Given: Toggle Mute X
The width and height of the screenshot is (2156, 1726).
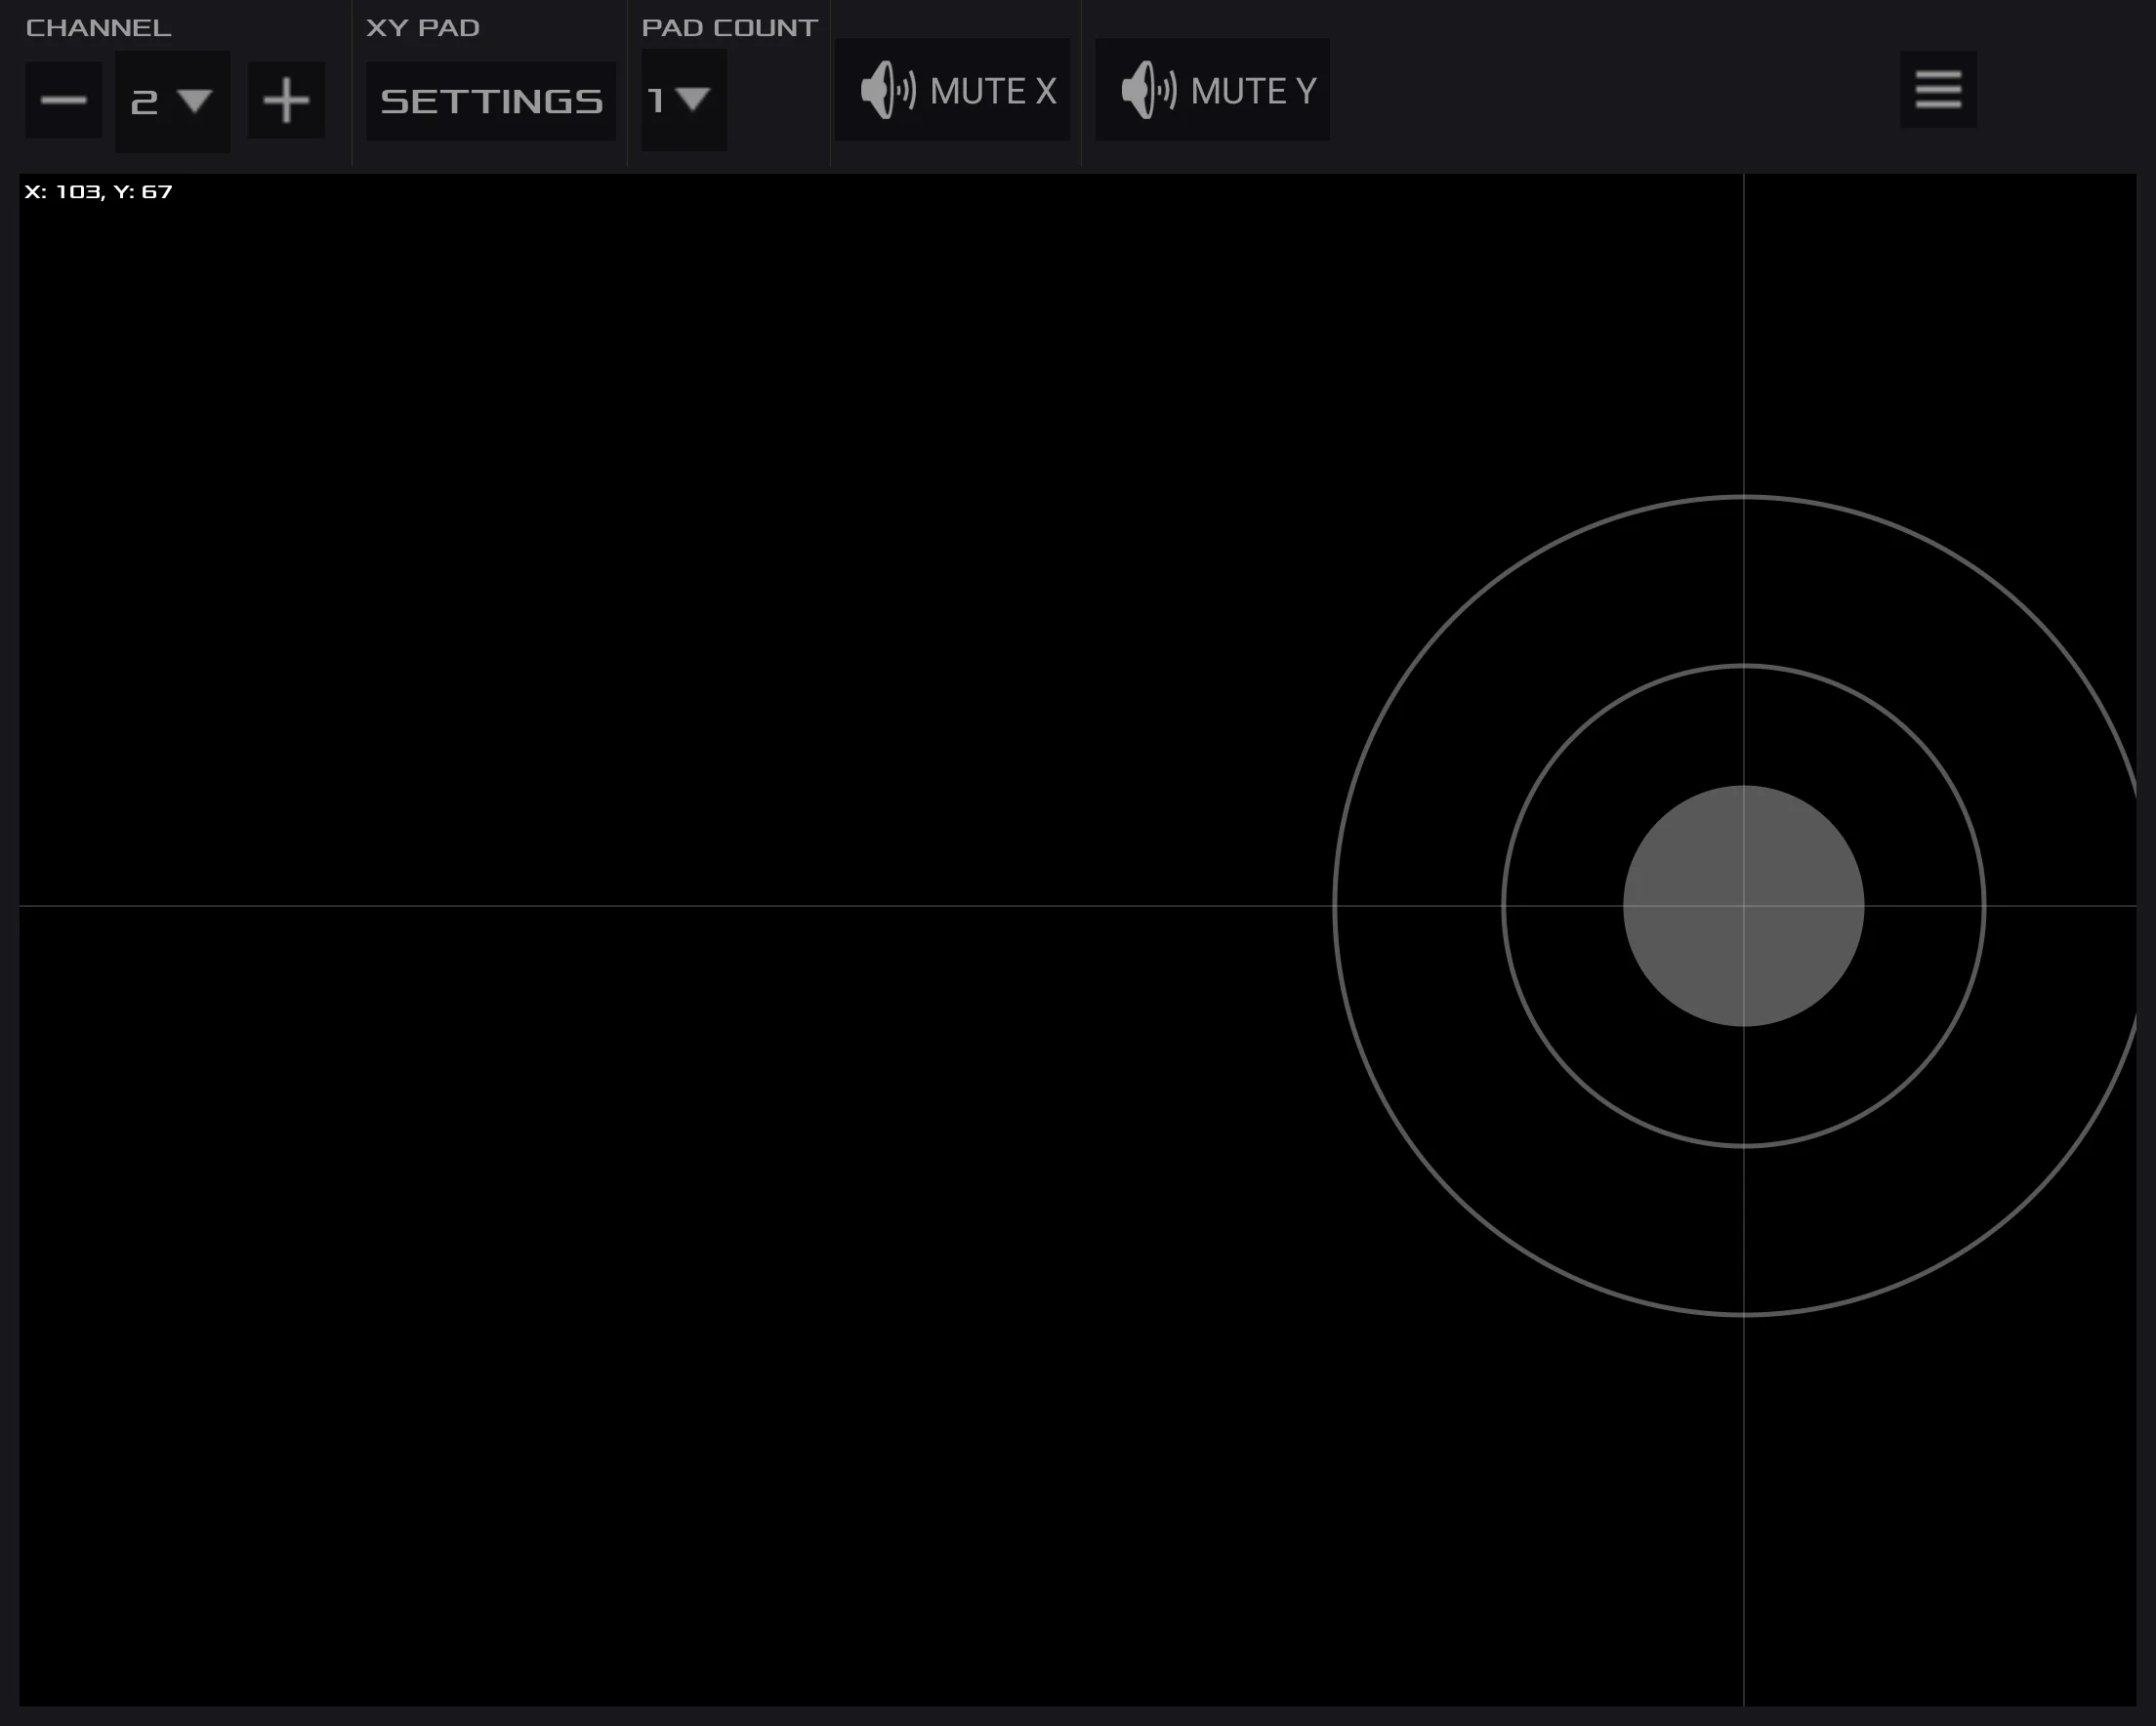Looking at the screenshot, I should [953, 90].
